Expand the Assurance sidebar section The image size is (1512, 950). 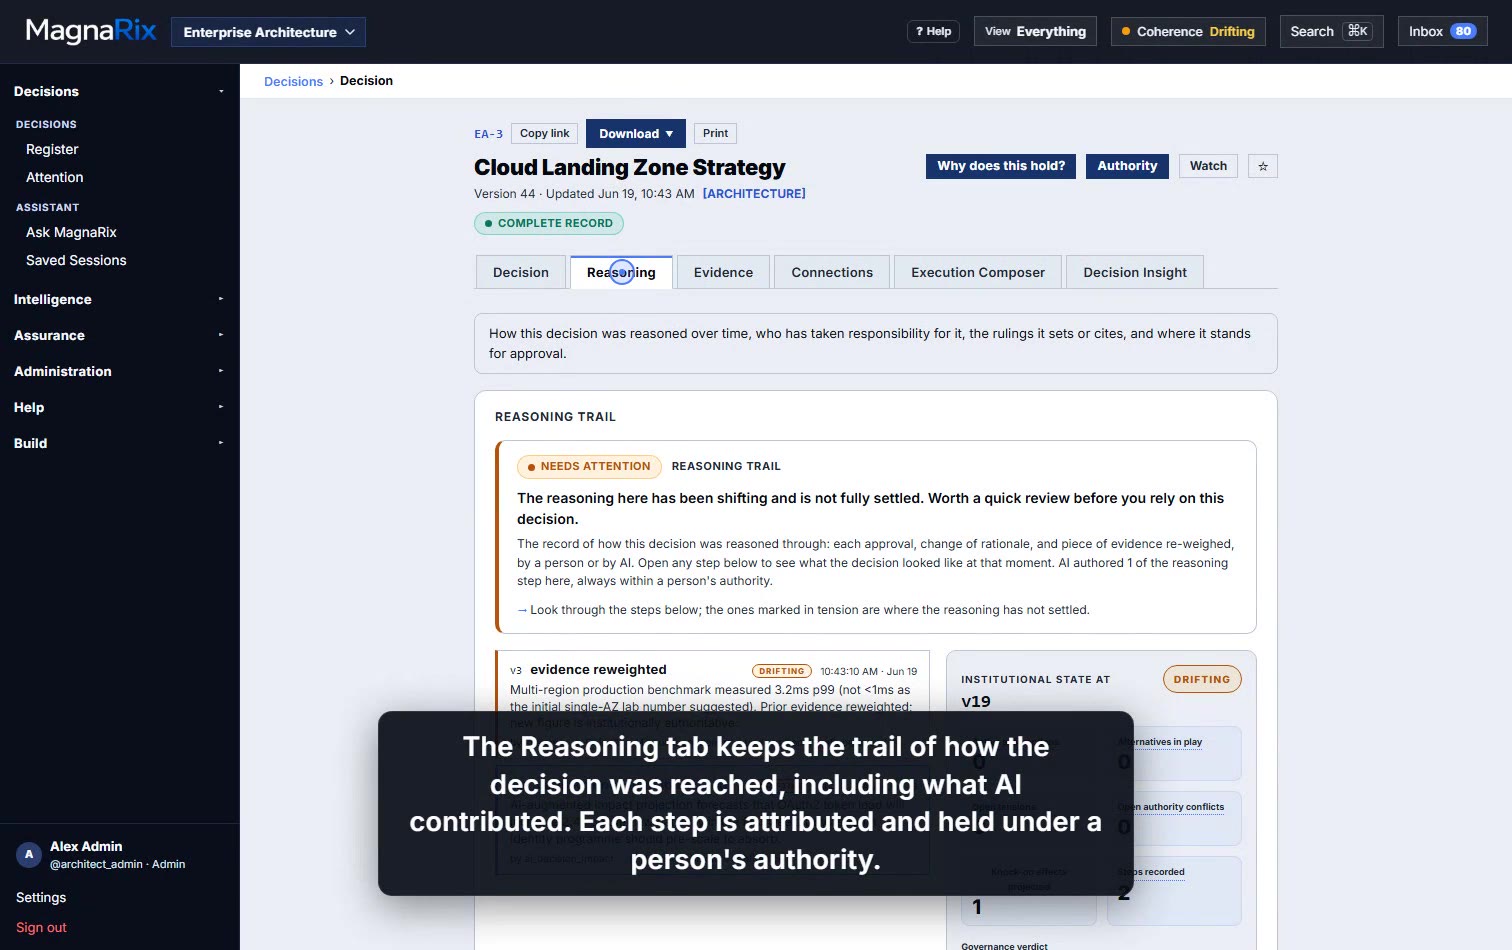click(x=119, y=335)
